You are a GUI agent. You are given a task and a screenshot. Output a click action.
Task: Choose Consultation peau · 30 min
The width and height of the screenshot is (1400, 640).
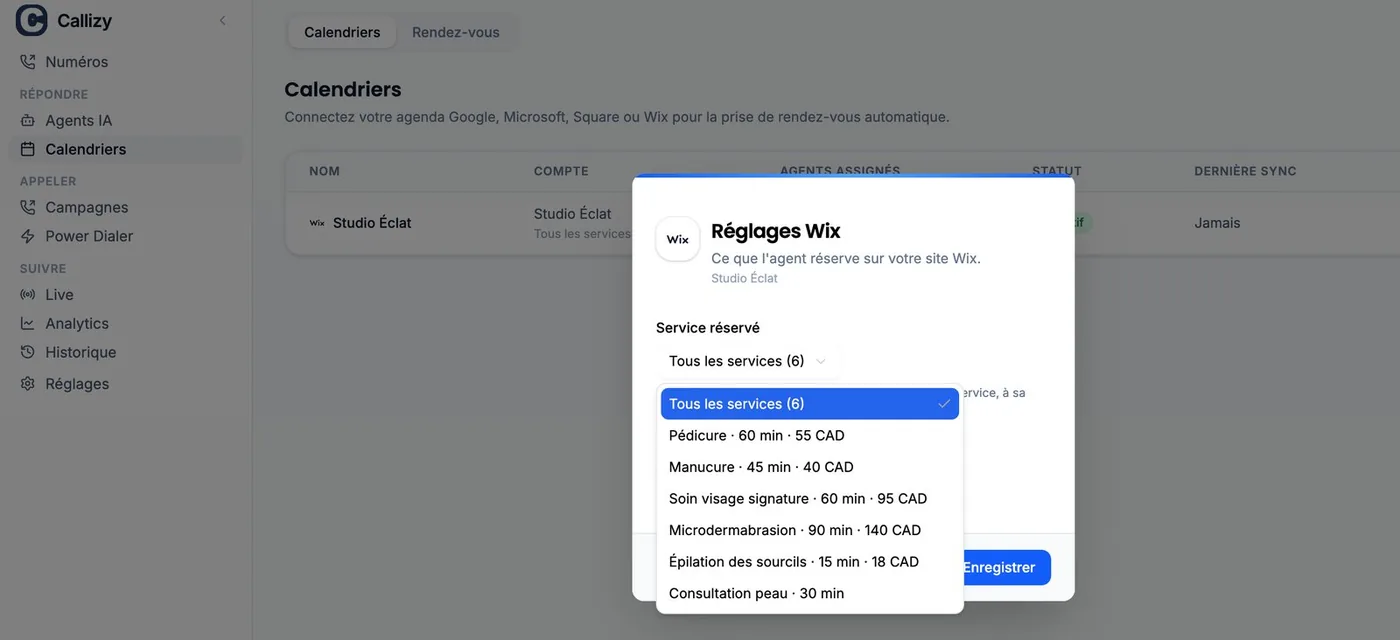810,593
